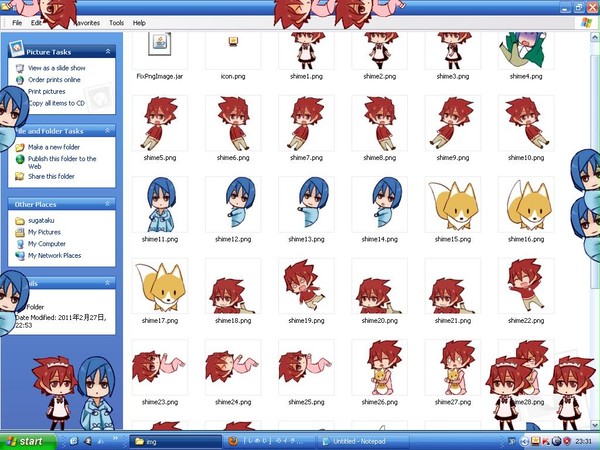
Task: Click the slide show icon in Picture Tasks
Action: tap(20, 68)
